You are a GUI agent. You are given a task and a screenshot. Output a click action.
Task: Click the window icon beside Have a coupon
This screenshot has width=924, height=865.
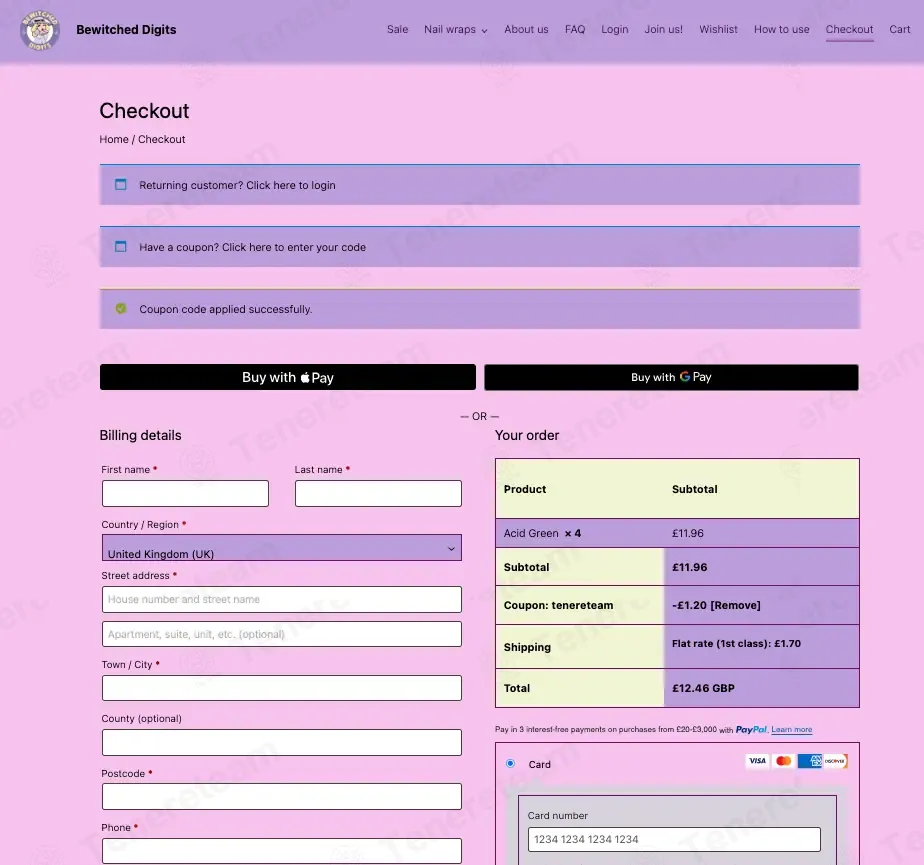tap(121, 247)
